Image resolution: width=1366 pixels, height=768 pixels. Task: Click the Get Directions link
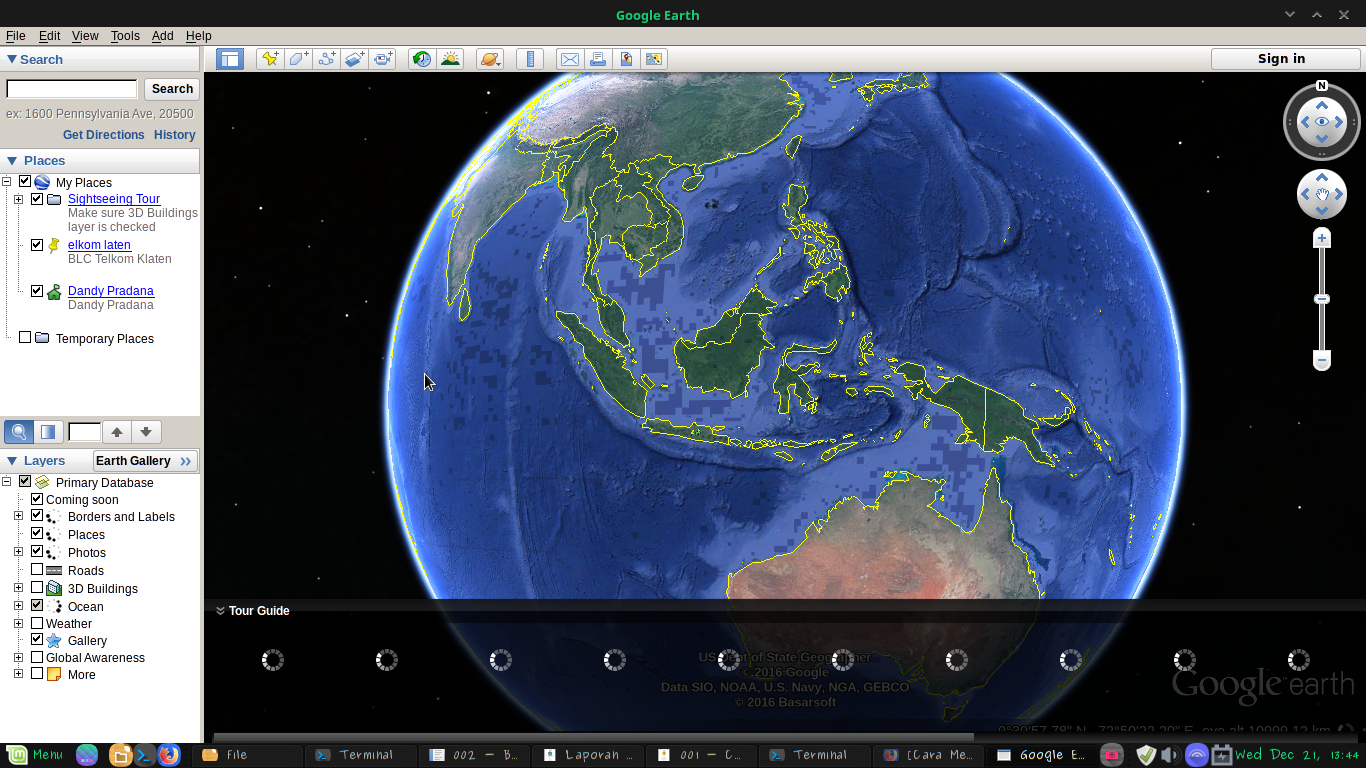pyautogui.click(x=104, y=135)
